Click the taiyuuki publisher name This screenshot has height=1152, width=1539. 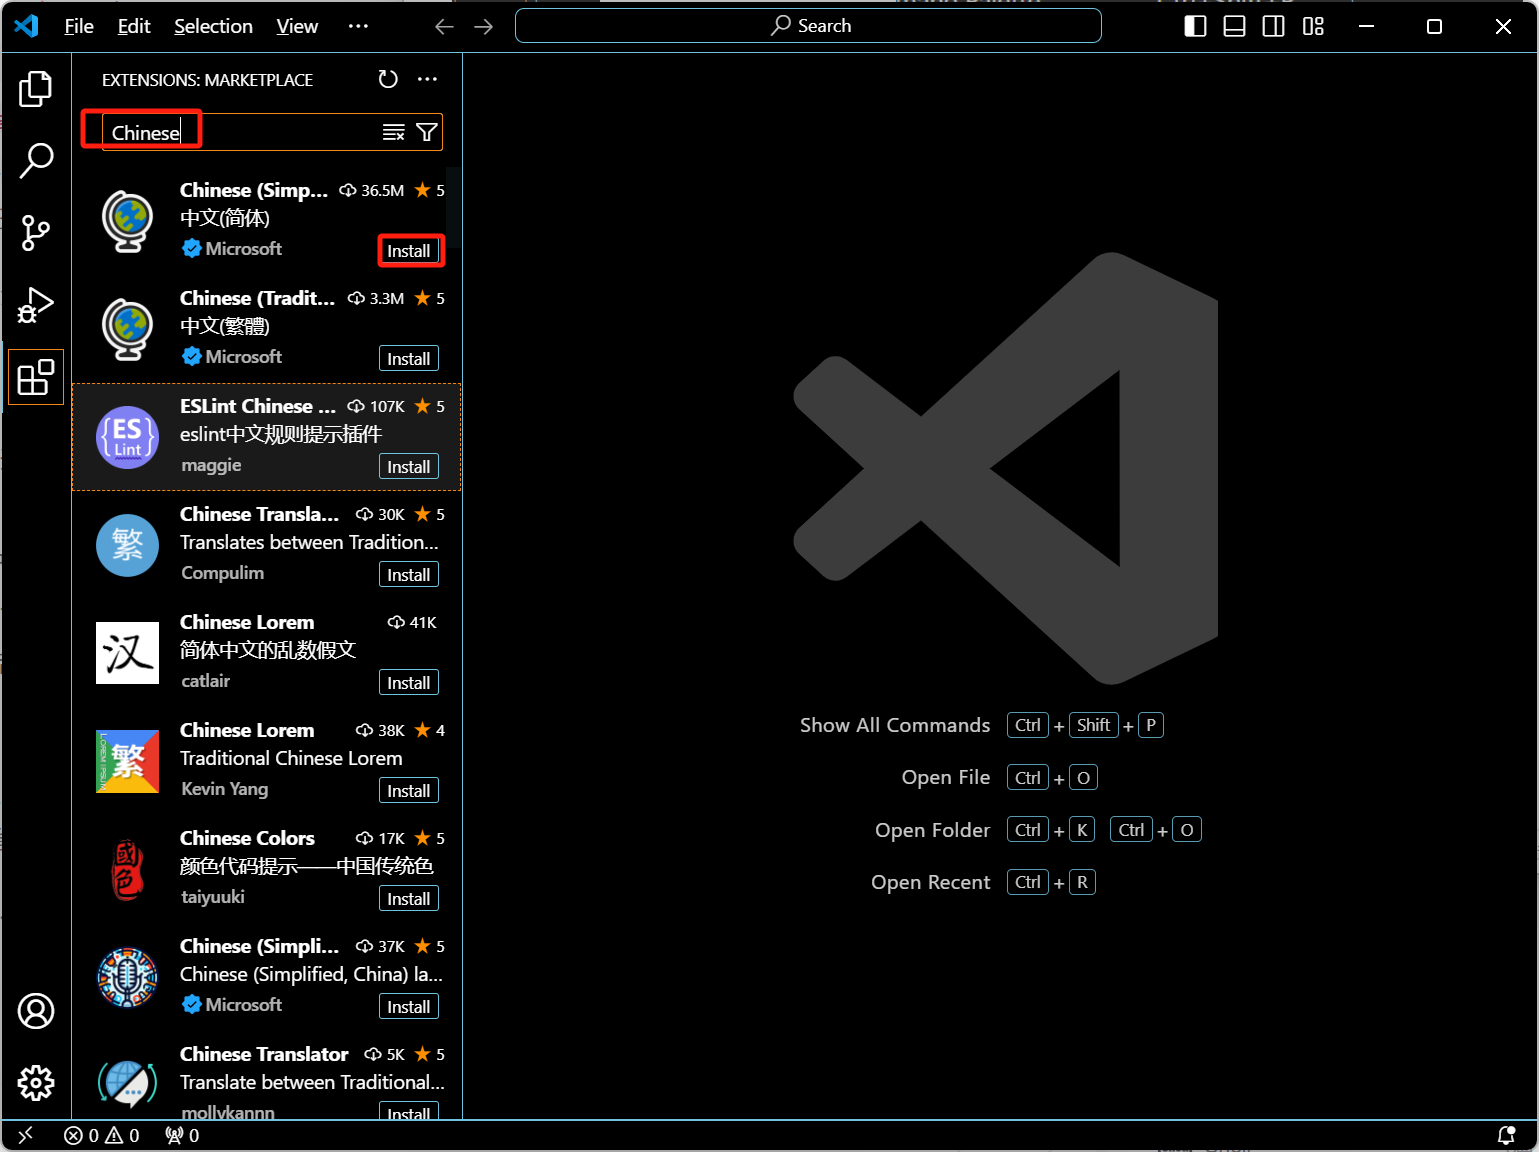[213, 897]
